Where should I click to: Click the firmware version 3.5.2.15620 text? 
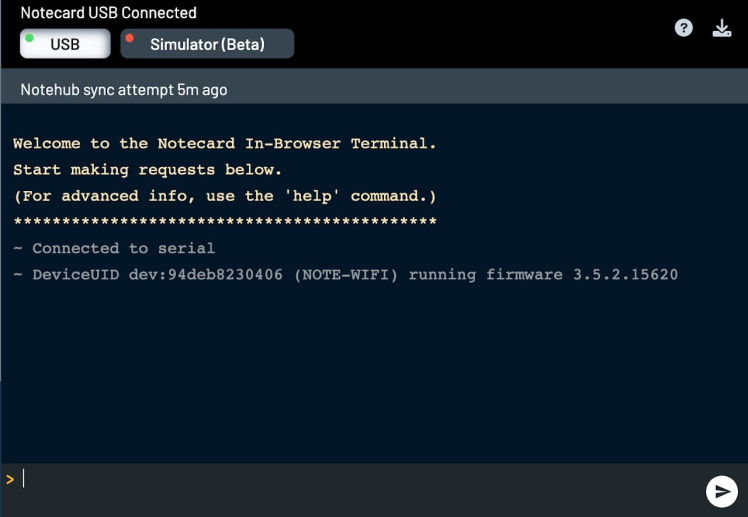coord(625,274)
